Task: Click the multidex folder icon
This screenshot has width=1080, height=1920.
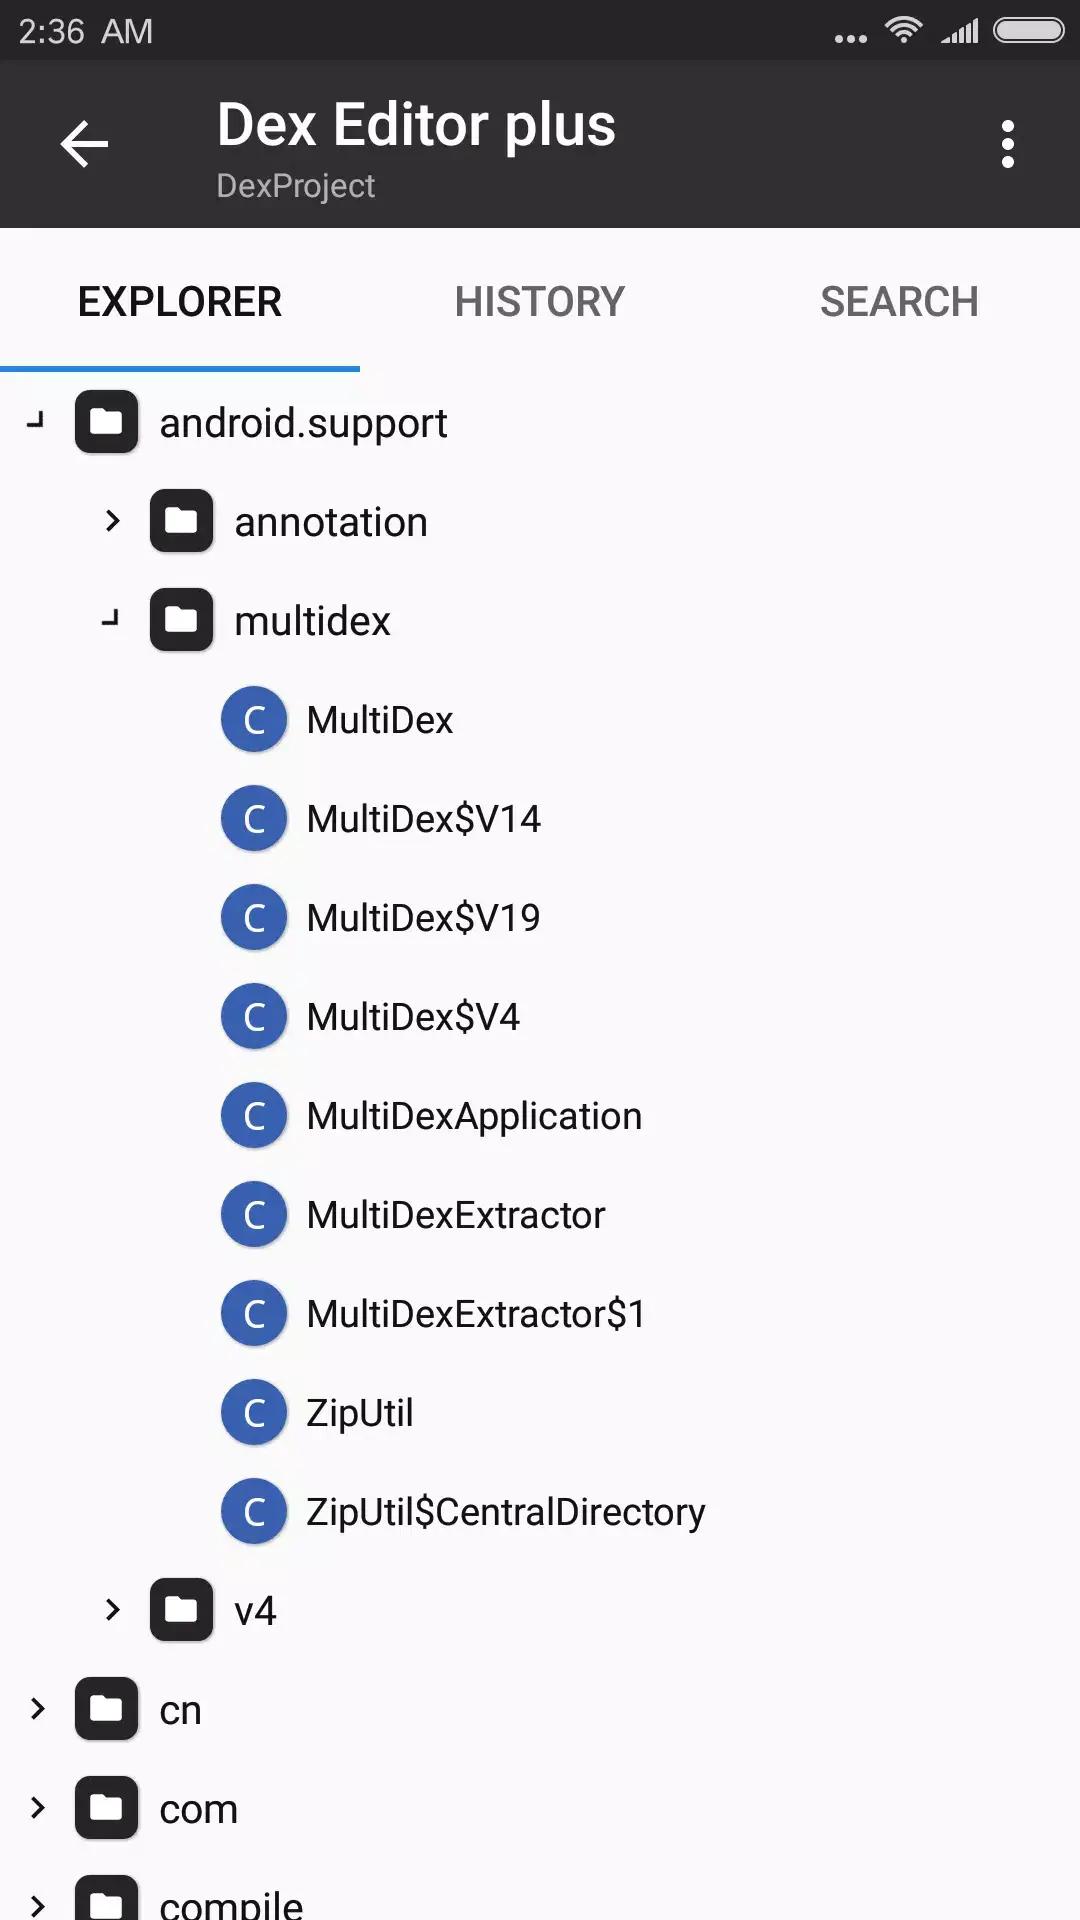Action: (x=180, y=620)
